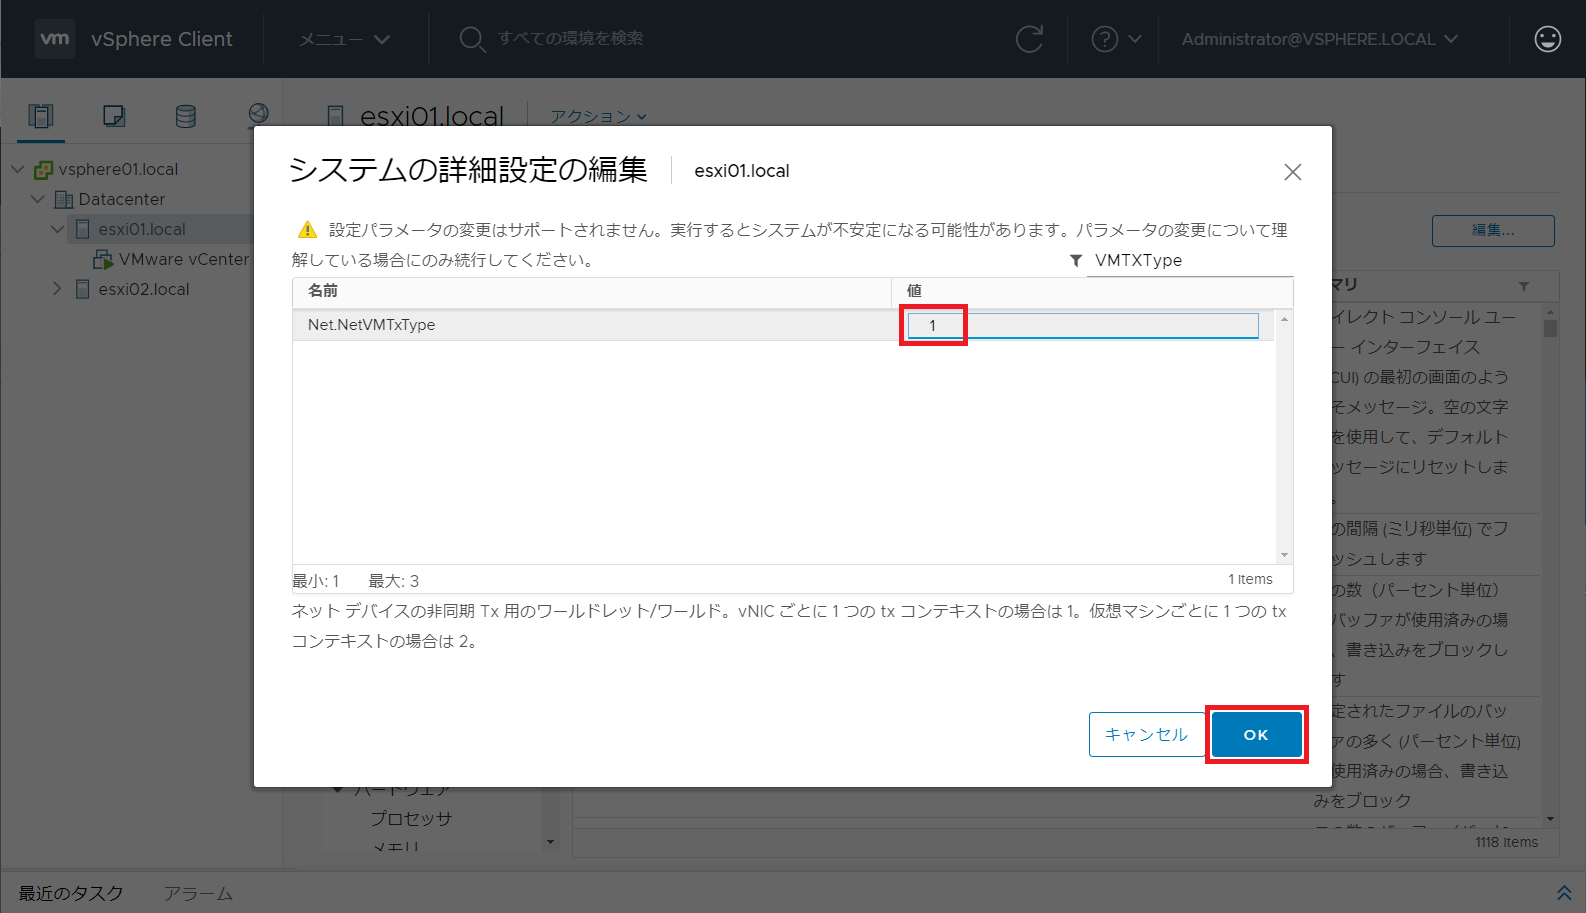The height and width of the screenshot is (913, 1586).
Task: Expand the esxi02.local tree node
Action: (57, 289)
